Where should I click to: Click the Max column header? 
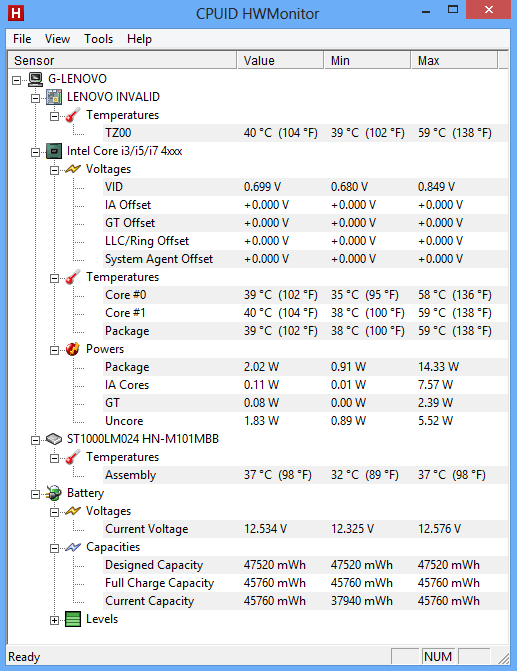click(x=454, y=60)
